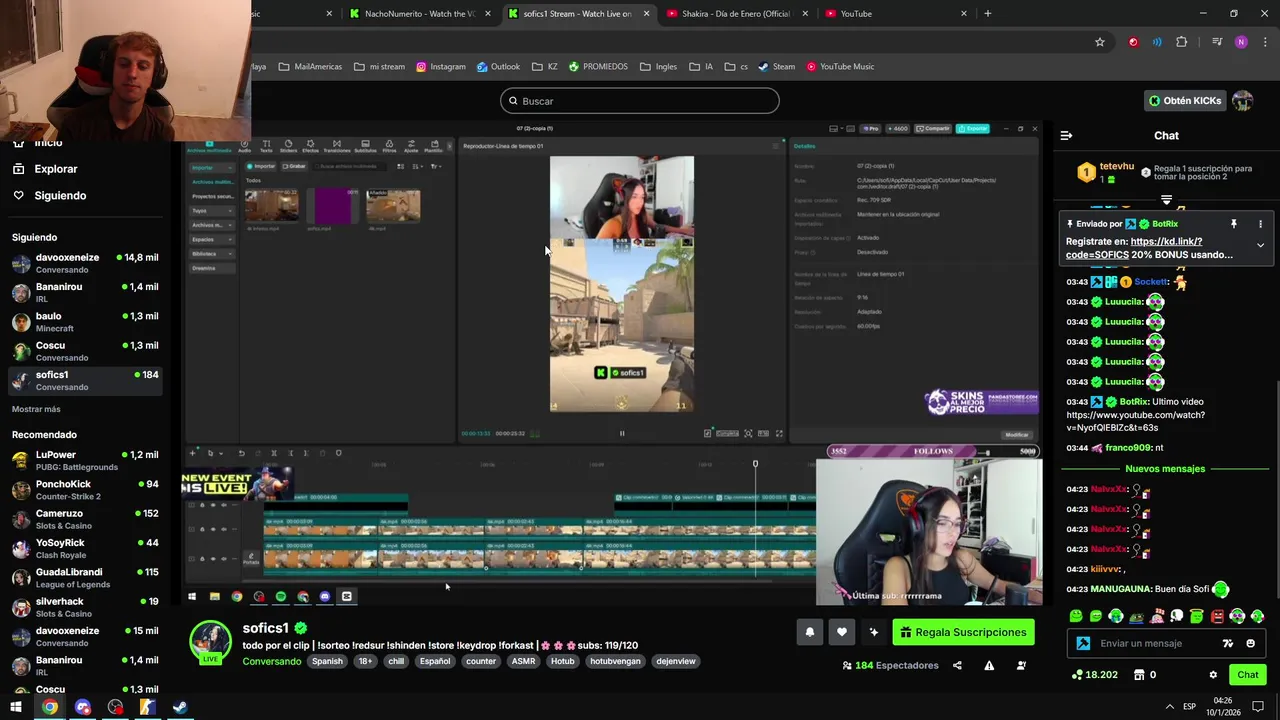Open the emote picker smiley icon

point(1250,643)
